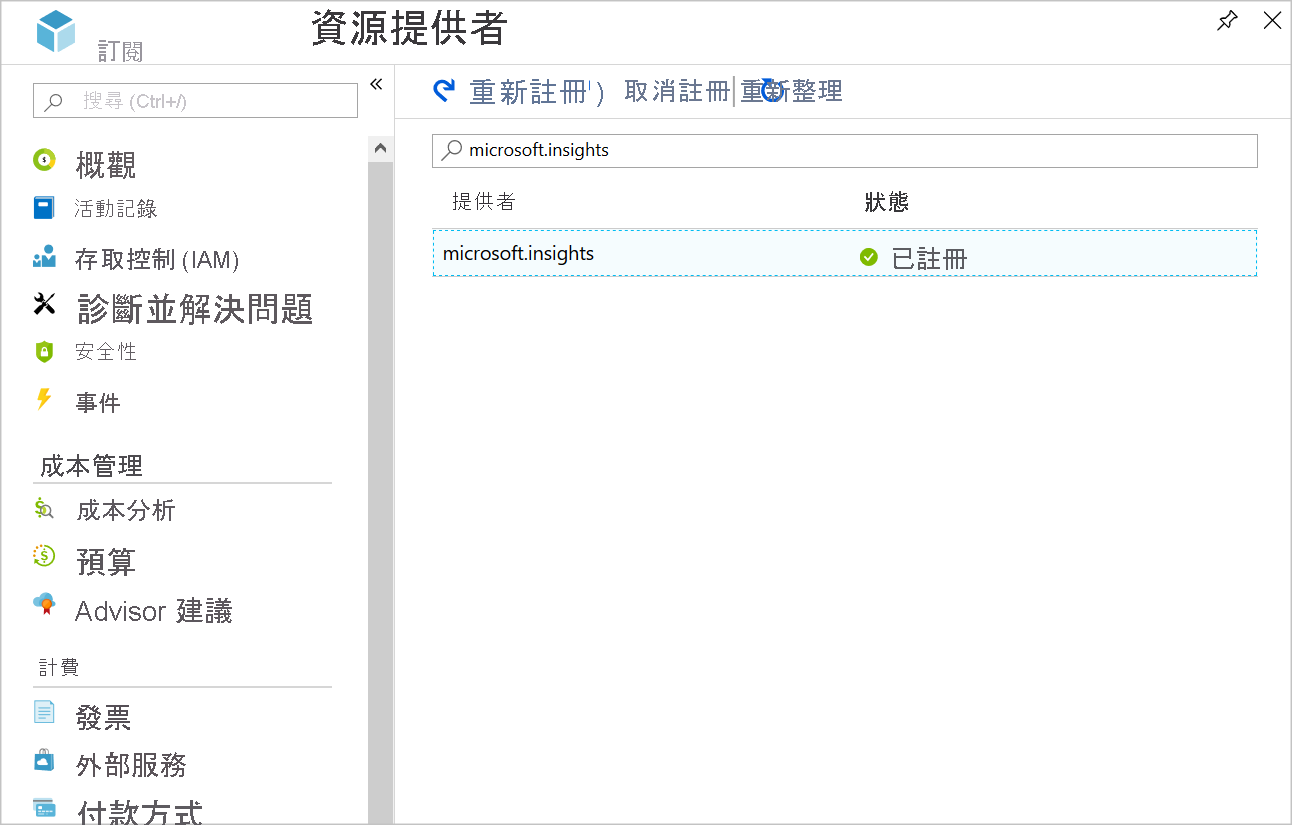
Task: Click the subscription cube icon
Action: pos(56,32)
